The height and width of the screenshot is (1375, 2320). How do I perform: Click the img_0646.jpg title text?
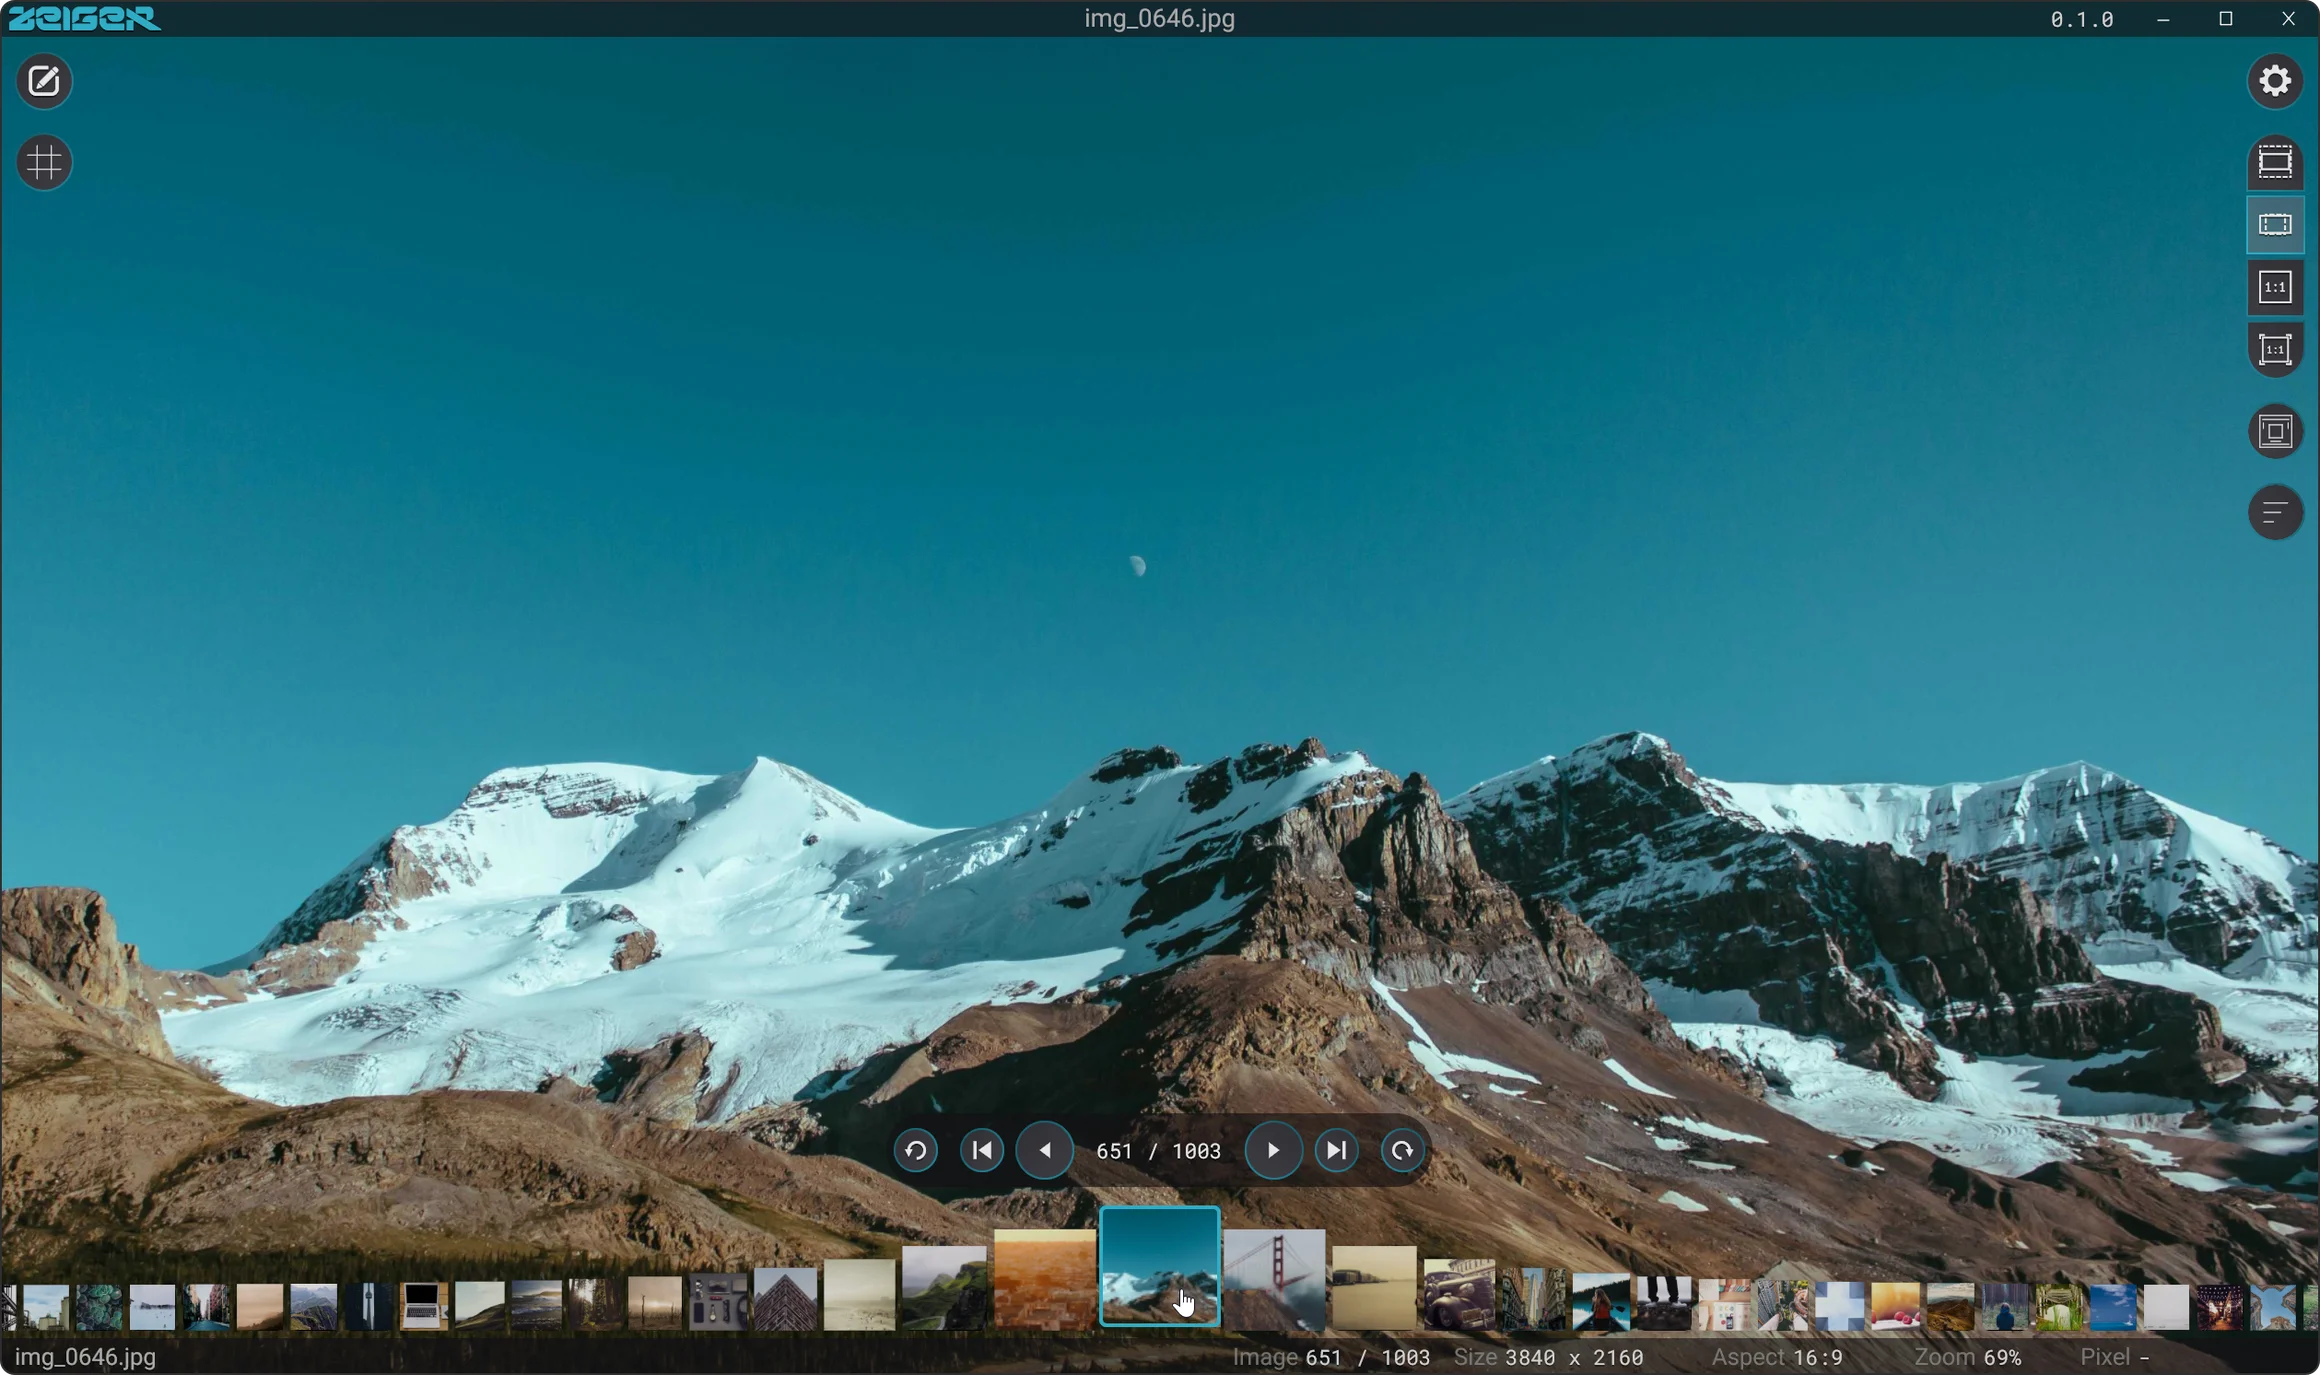(1160, 18)
